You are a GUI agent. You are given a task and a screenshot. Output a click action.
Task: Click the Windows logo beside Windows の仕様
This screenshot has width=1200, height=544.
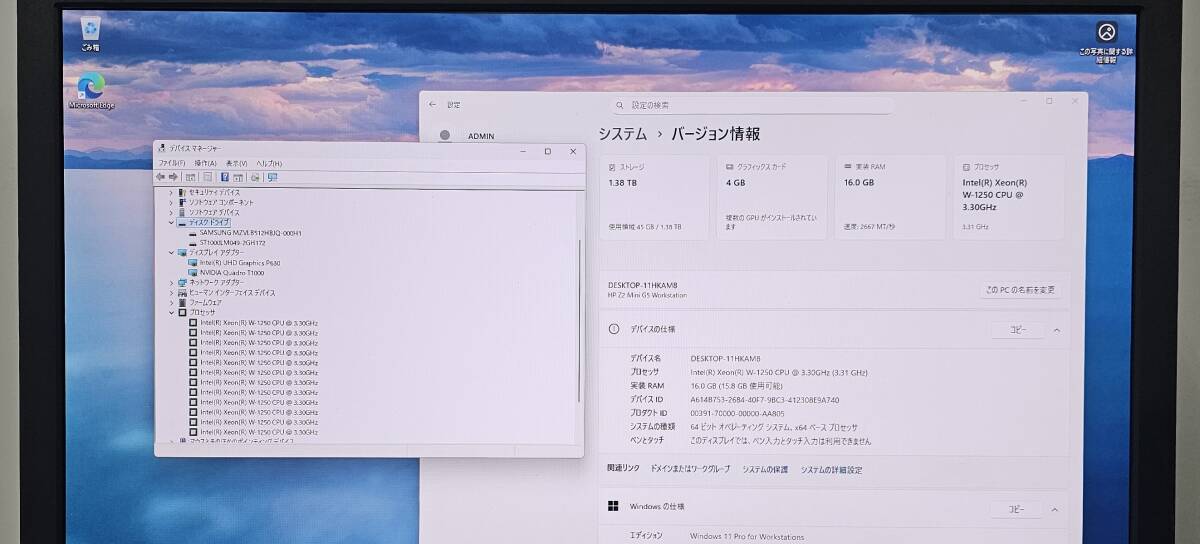(x=613, y=507)
